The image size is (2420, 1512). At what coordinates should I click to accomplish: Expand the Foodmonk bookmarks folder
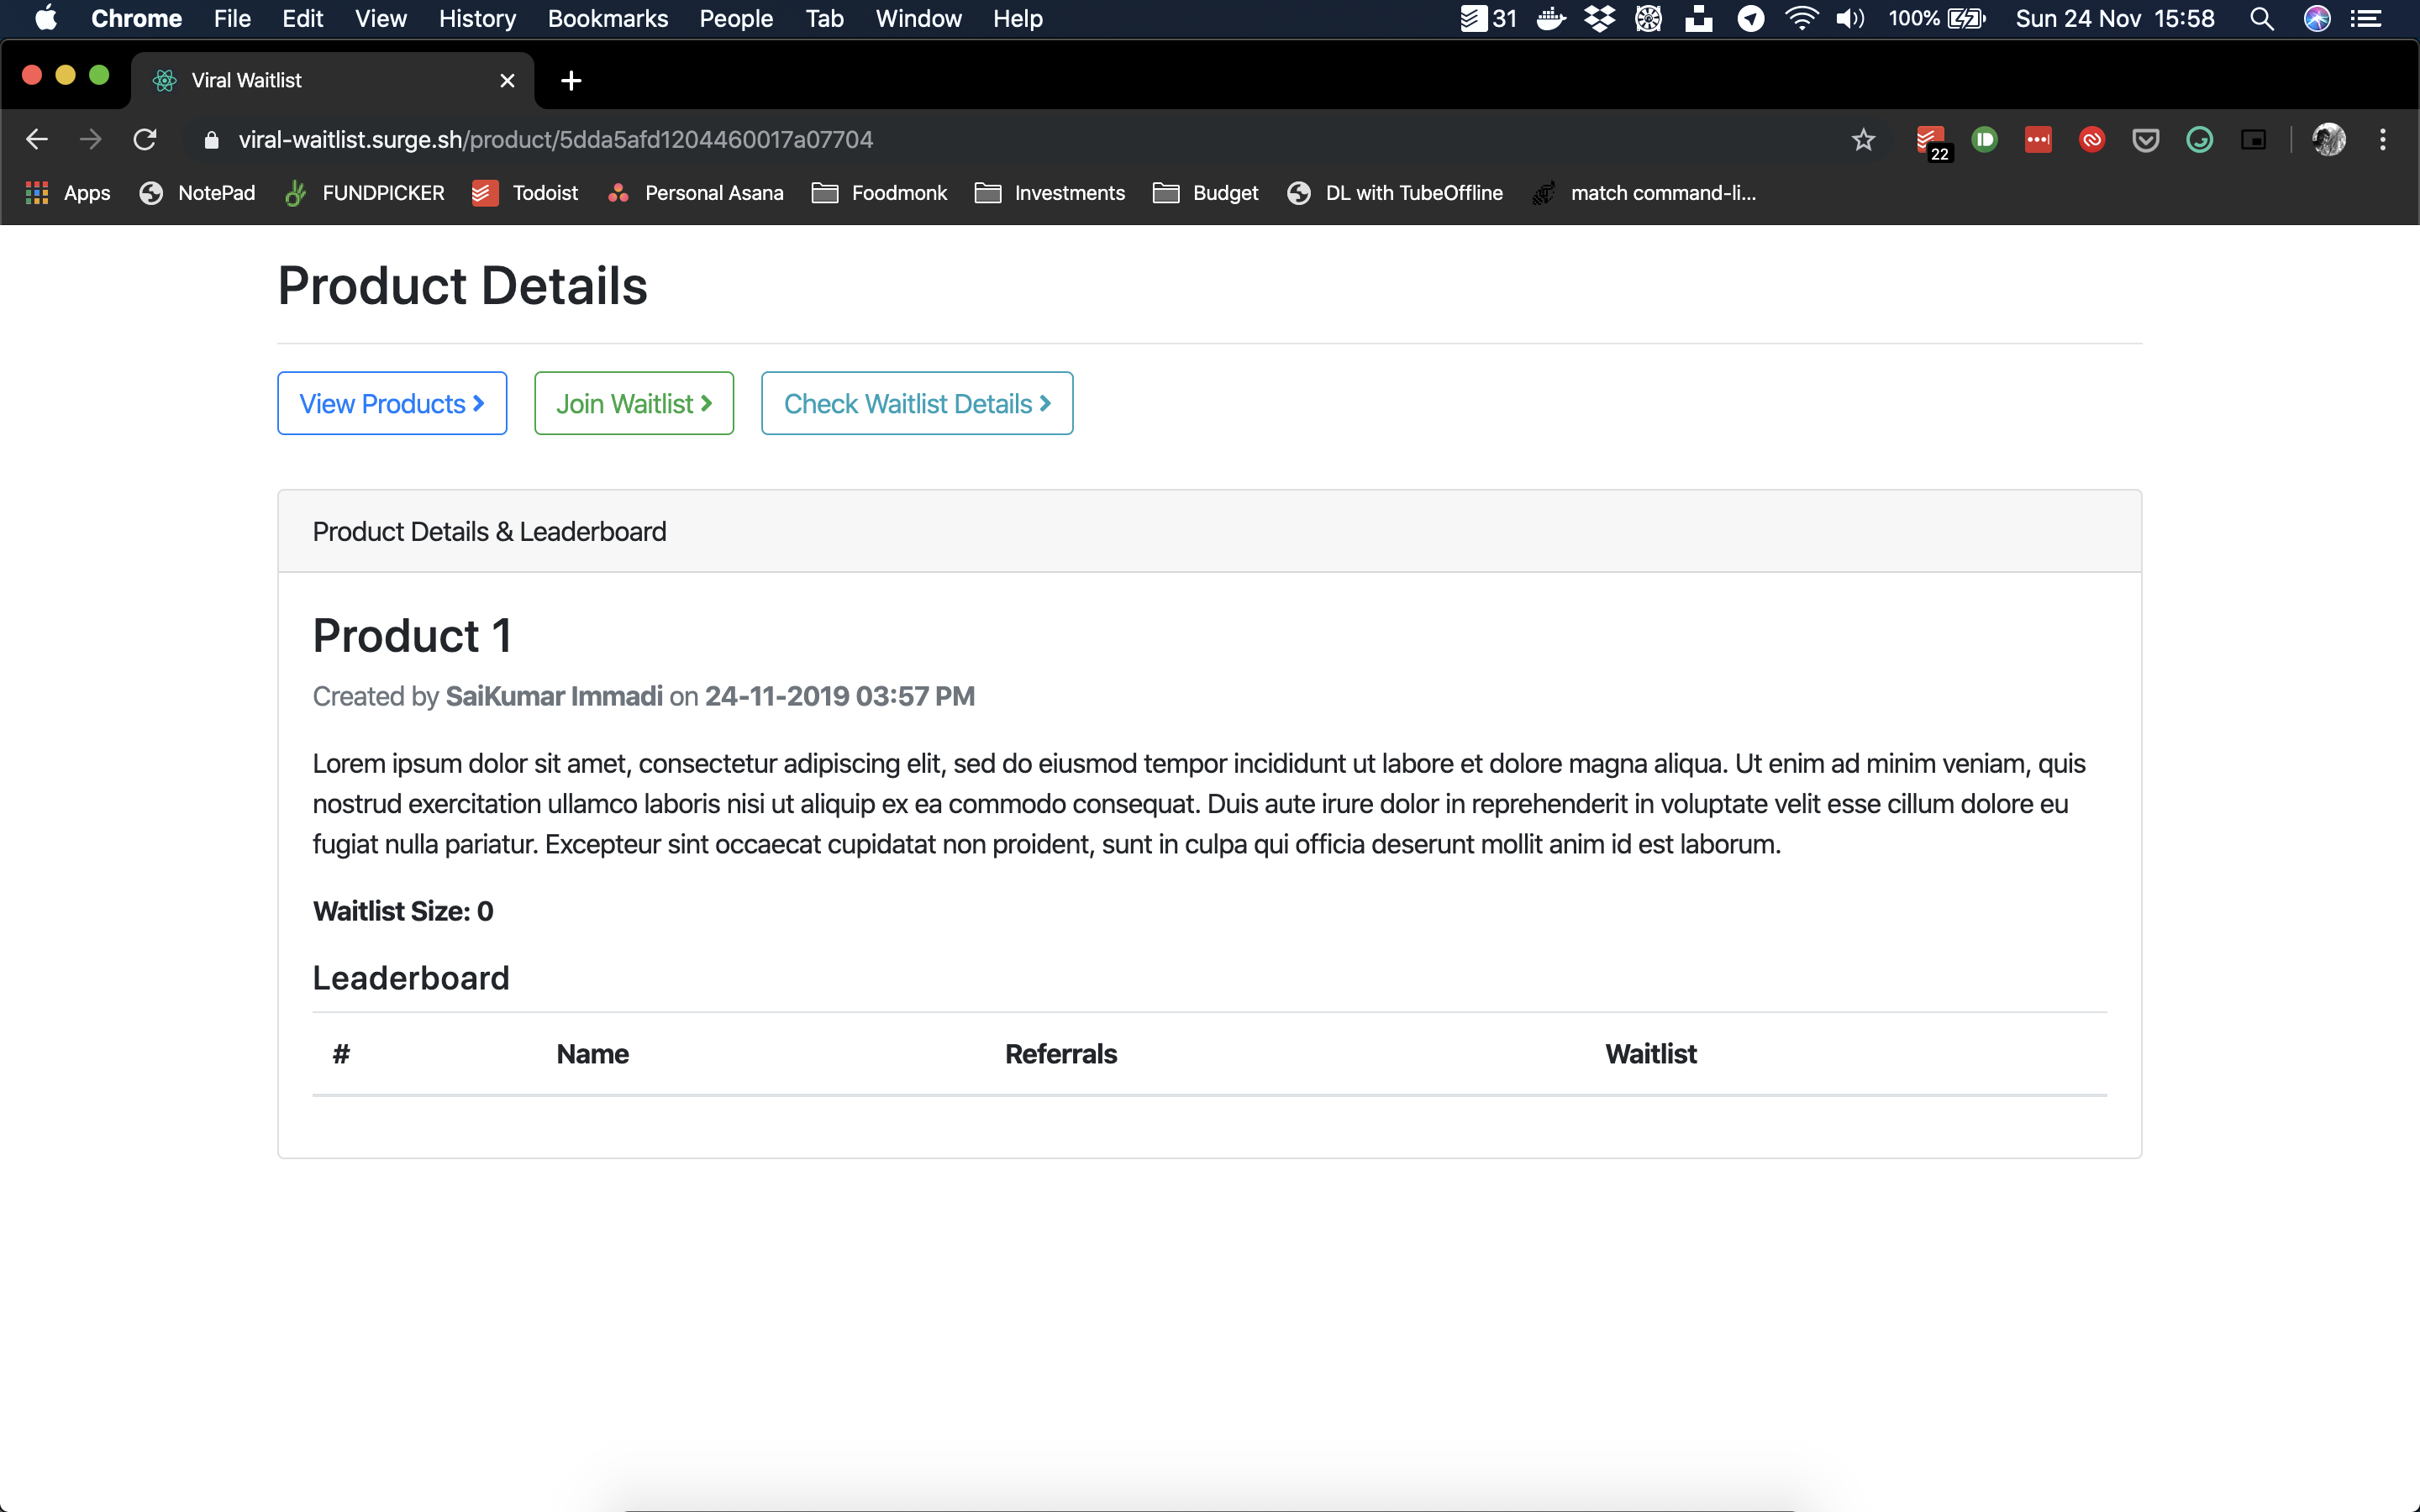click(x=880, y=193)
